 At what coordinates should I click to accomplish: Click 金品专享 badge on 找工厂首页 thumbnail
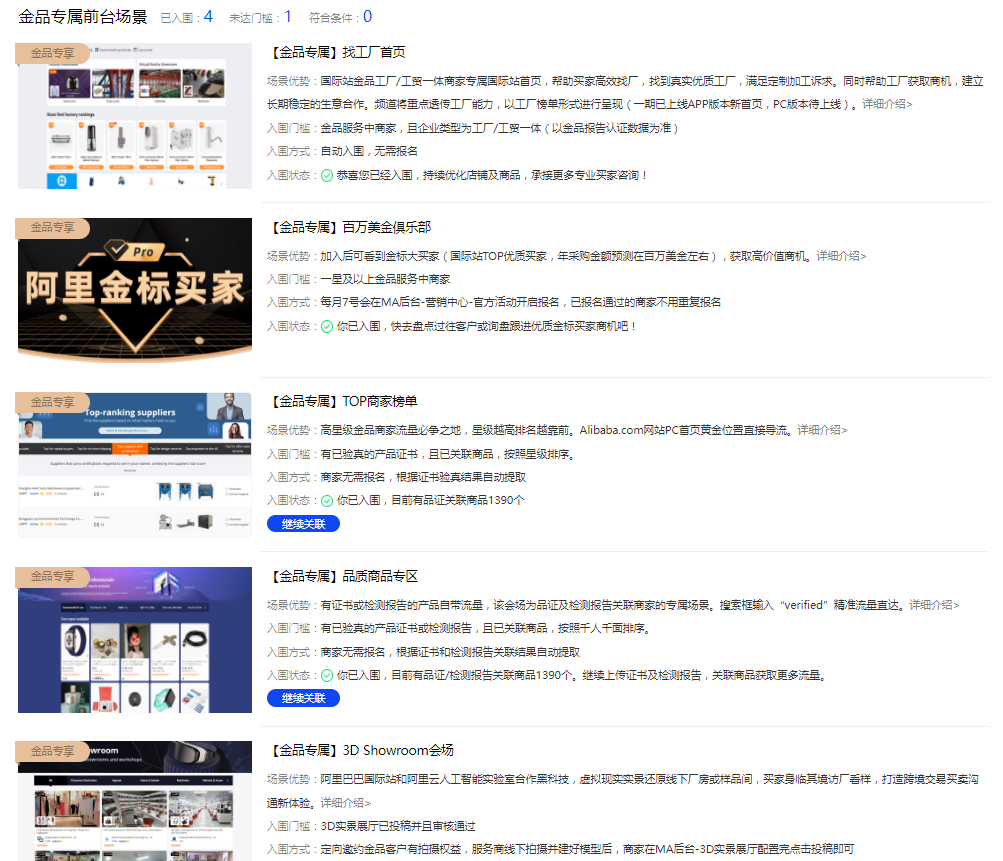[x=53, y=53]
